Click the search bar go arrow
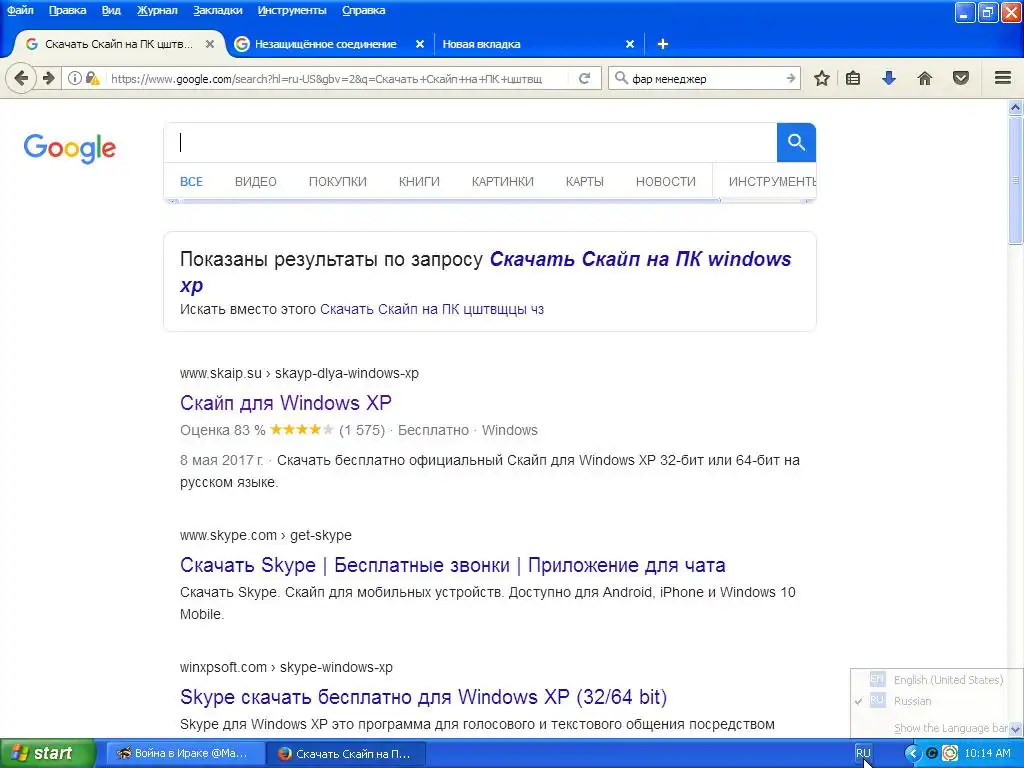1024x768 pixels. [x=790, y=78]
